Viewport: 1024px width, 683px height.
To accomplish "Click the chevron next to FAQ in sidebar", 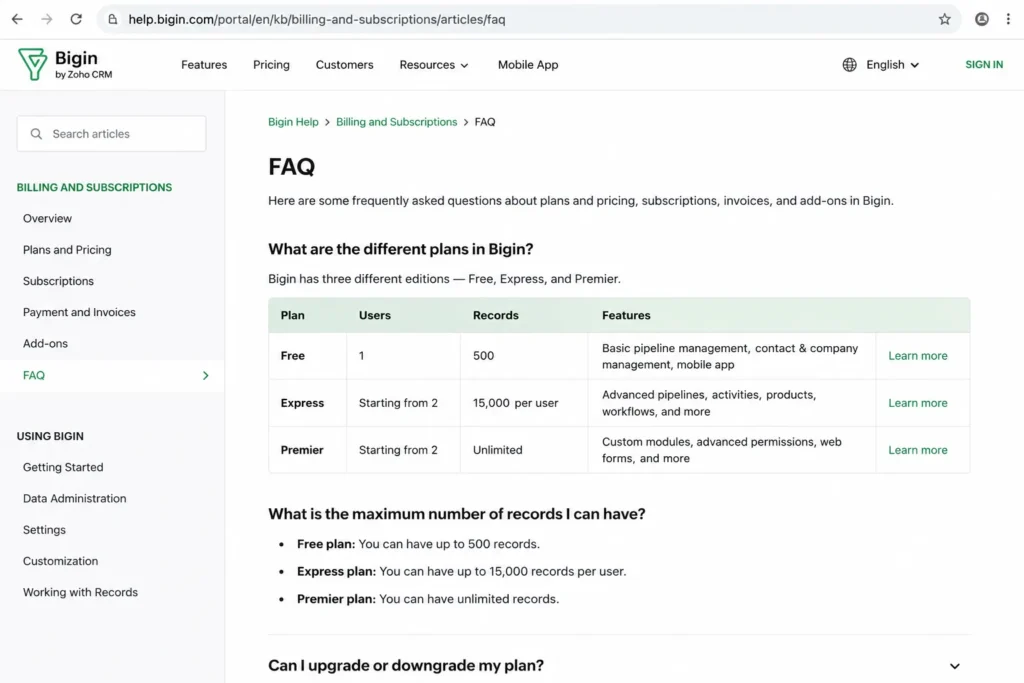I will [x=206, y=375].
